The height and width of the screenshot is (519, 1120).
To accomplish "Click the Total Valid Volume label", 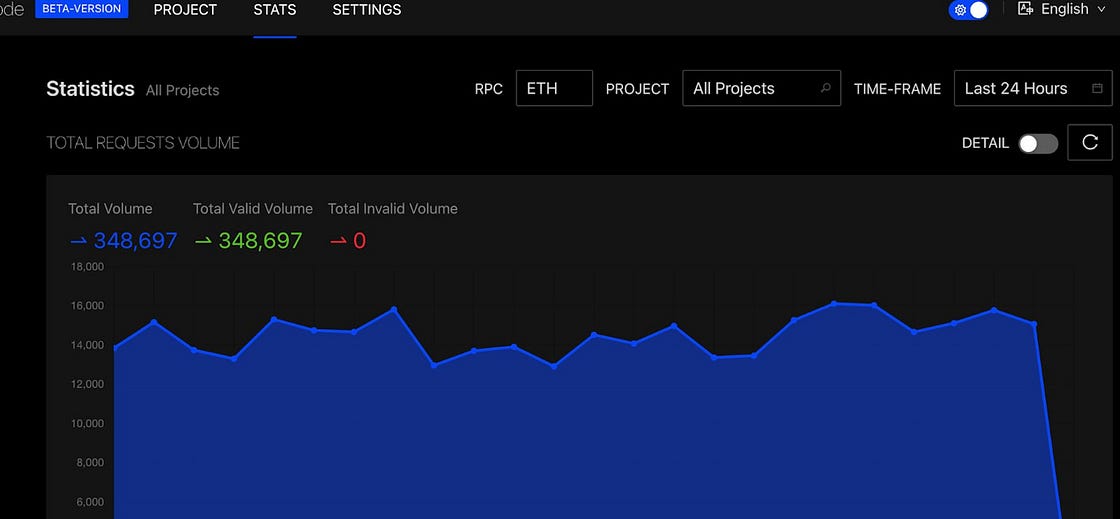I will [253, 209].
